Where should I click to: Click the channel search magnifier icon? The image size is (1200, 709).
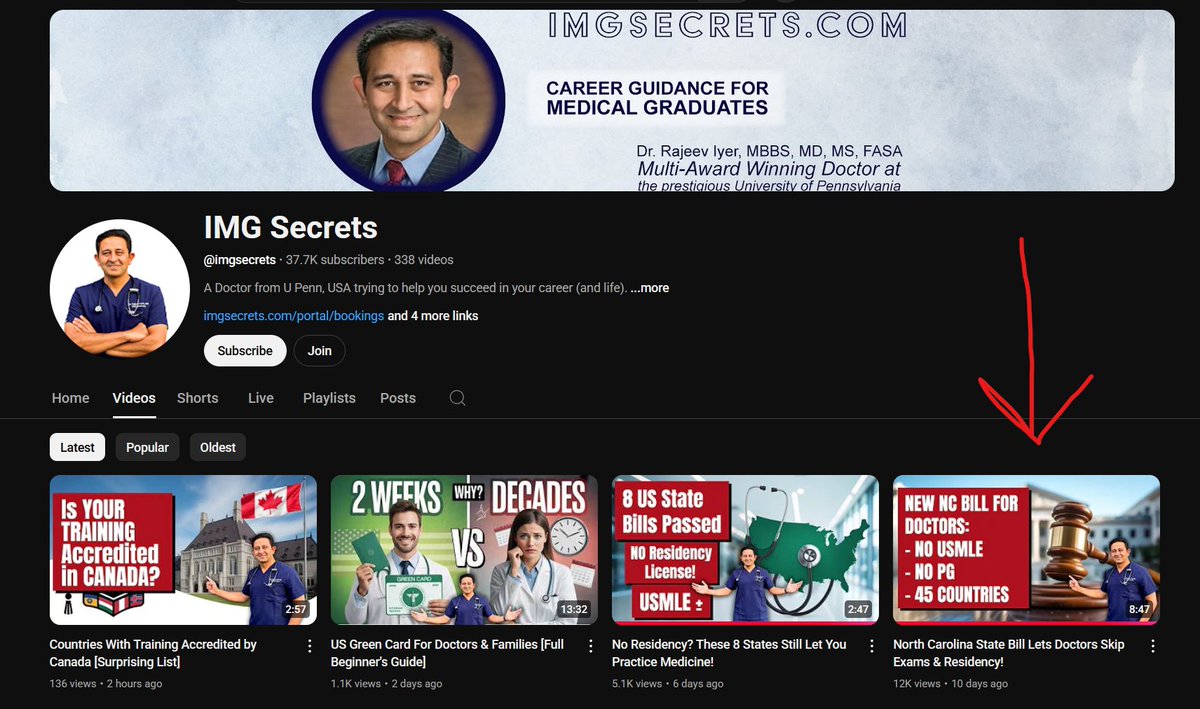(x=457, y=398)
